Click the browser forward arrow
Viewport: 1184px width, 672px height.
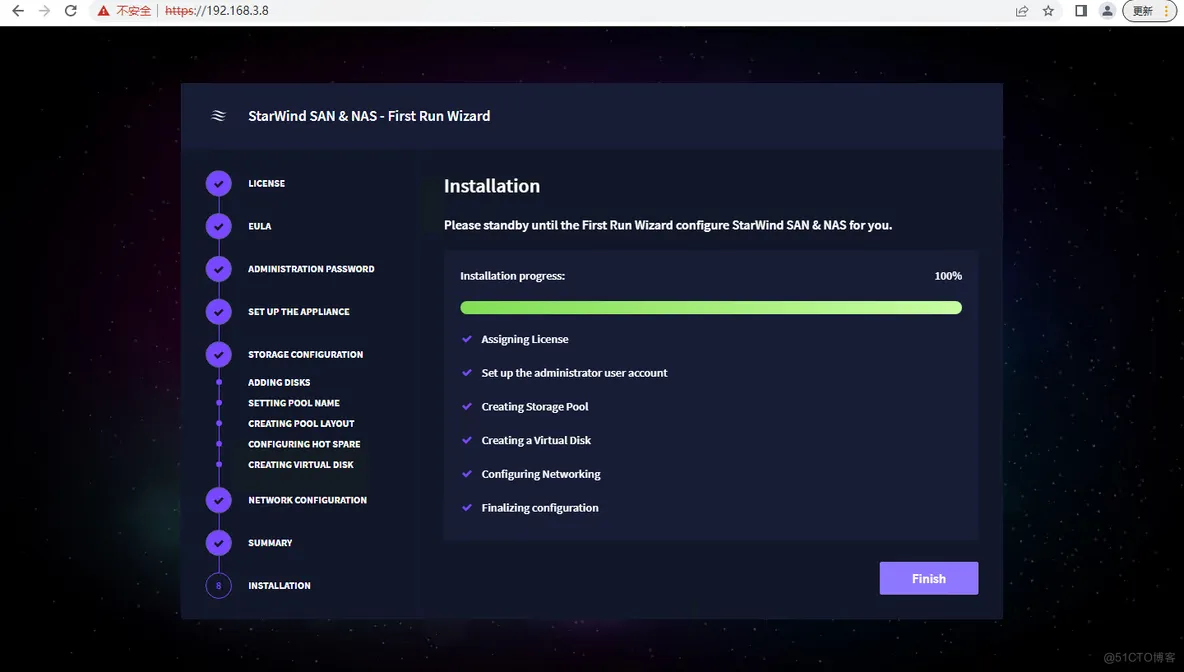45,11
